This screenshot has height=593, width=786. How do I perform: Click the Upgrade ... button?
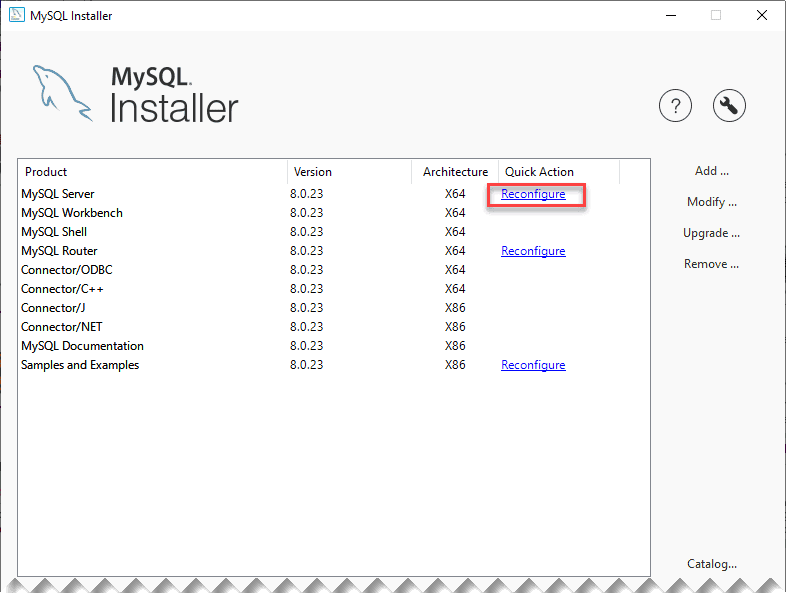pos(711,233)
